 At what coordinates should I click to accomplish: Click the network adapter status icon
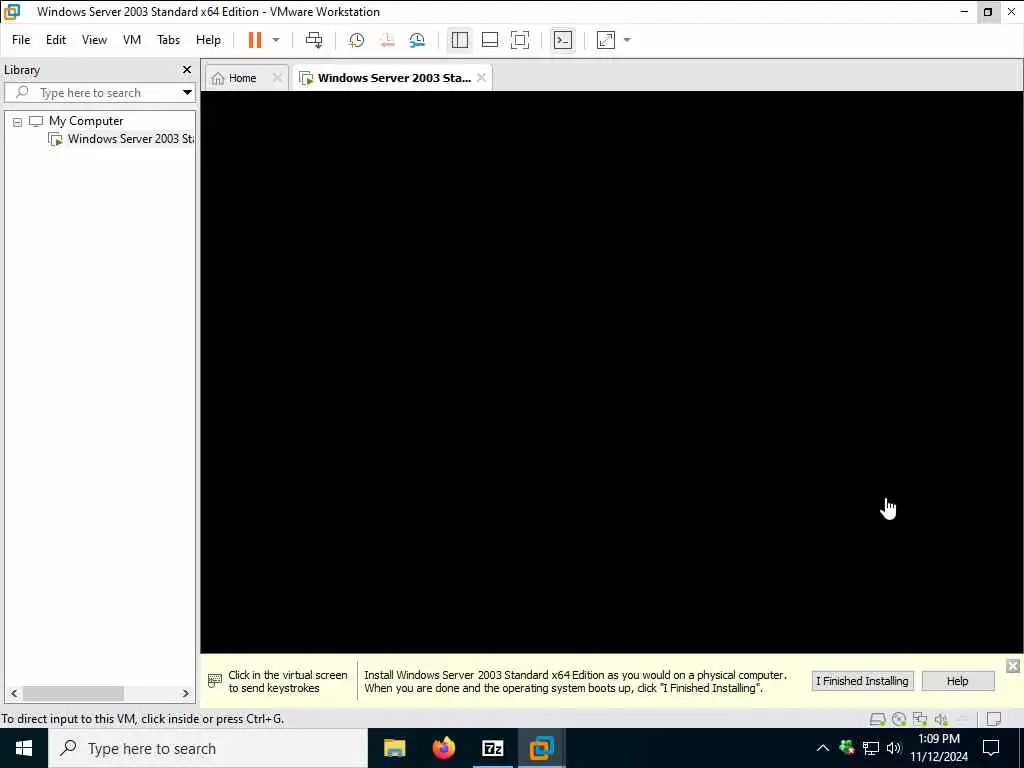[x=920, y=719]
